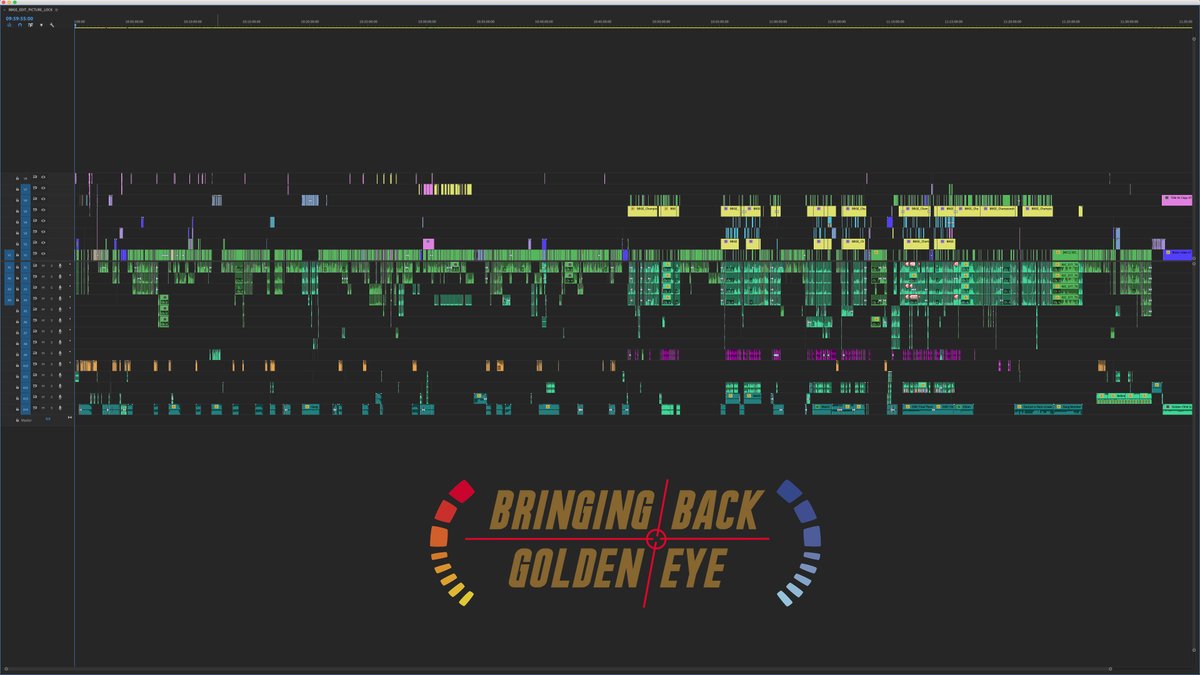Enable voice-over record on track A14
Screen dimensions: 1200x675
tap(60, 408)
